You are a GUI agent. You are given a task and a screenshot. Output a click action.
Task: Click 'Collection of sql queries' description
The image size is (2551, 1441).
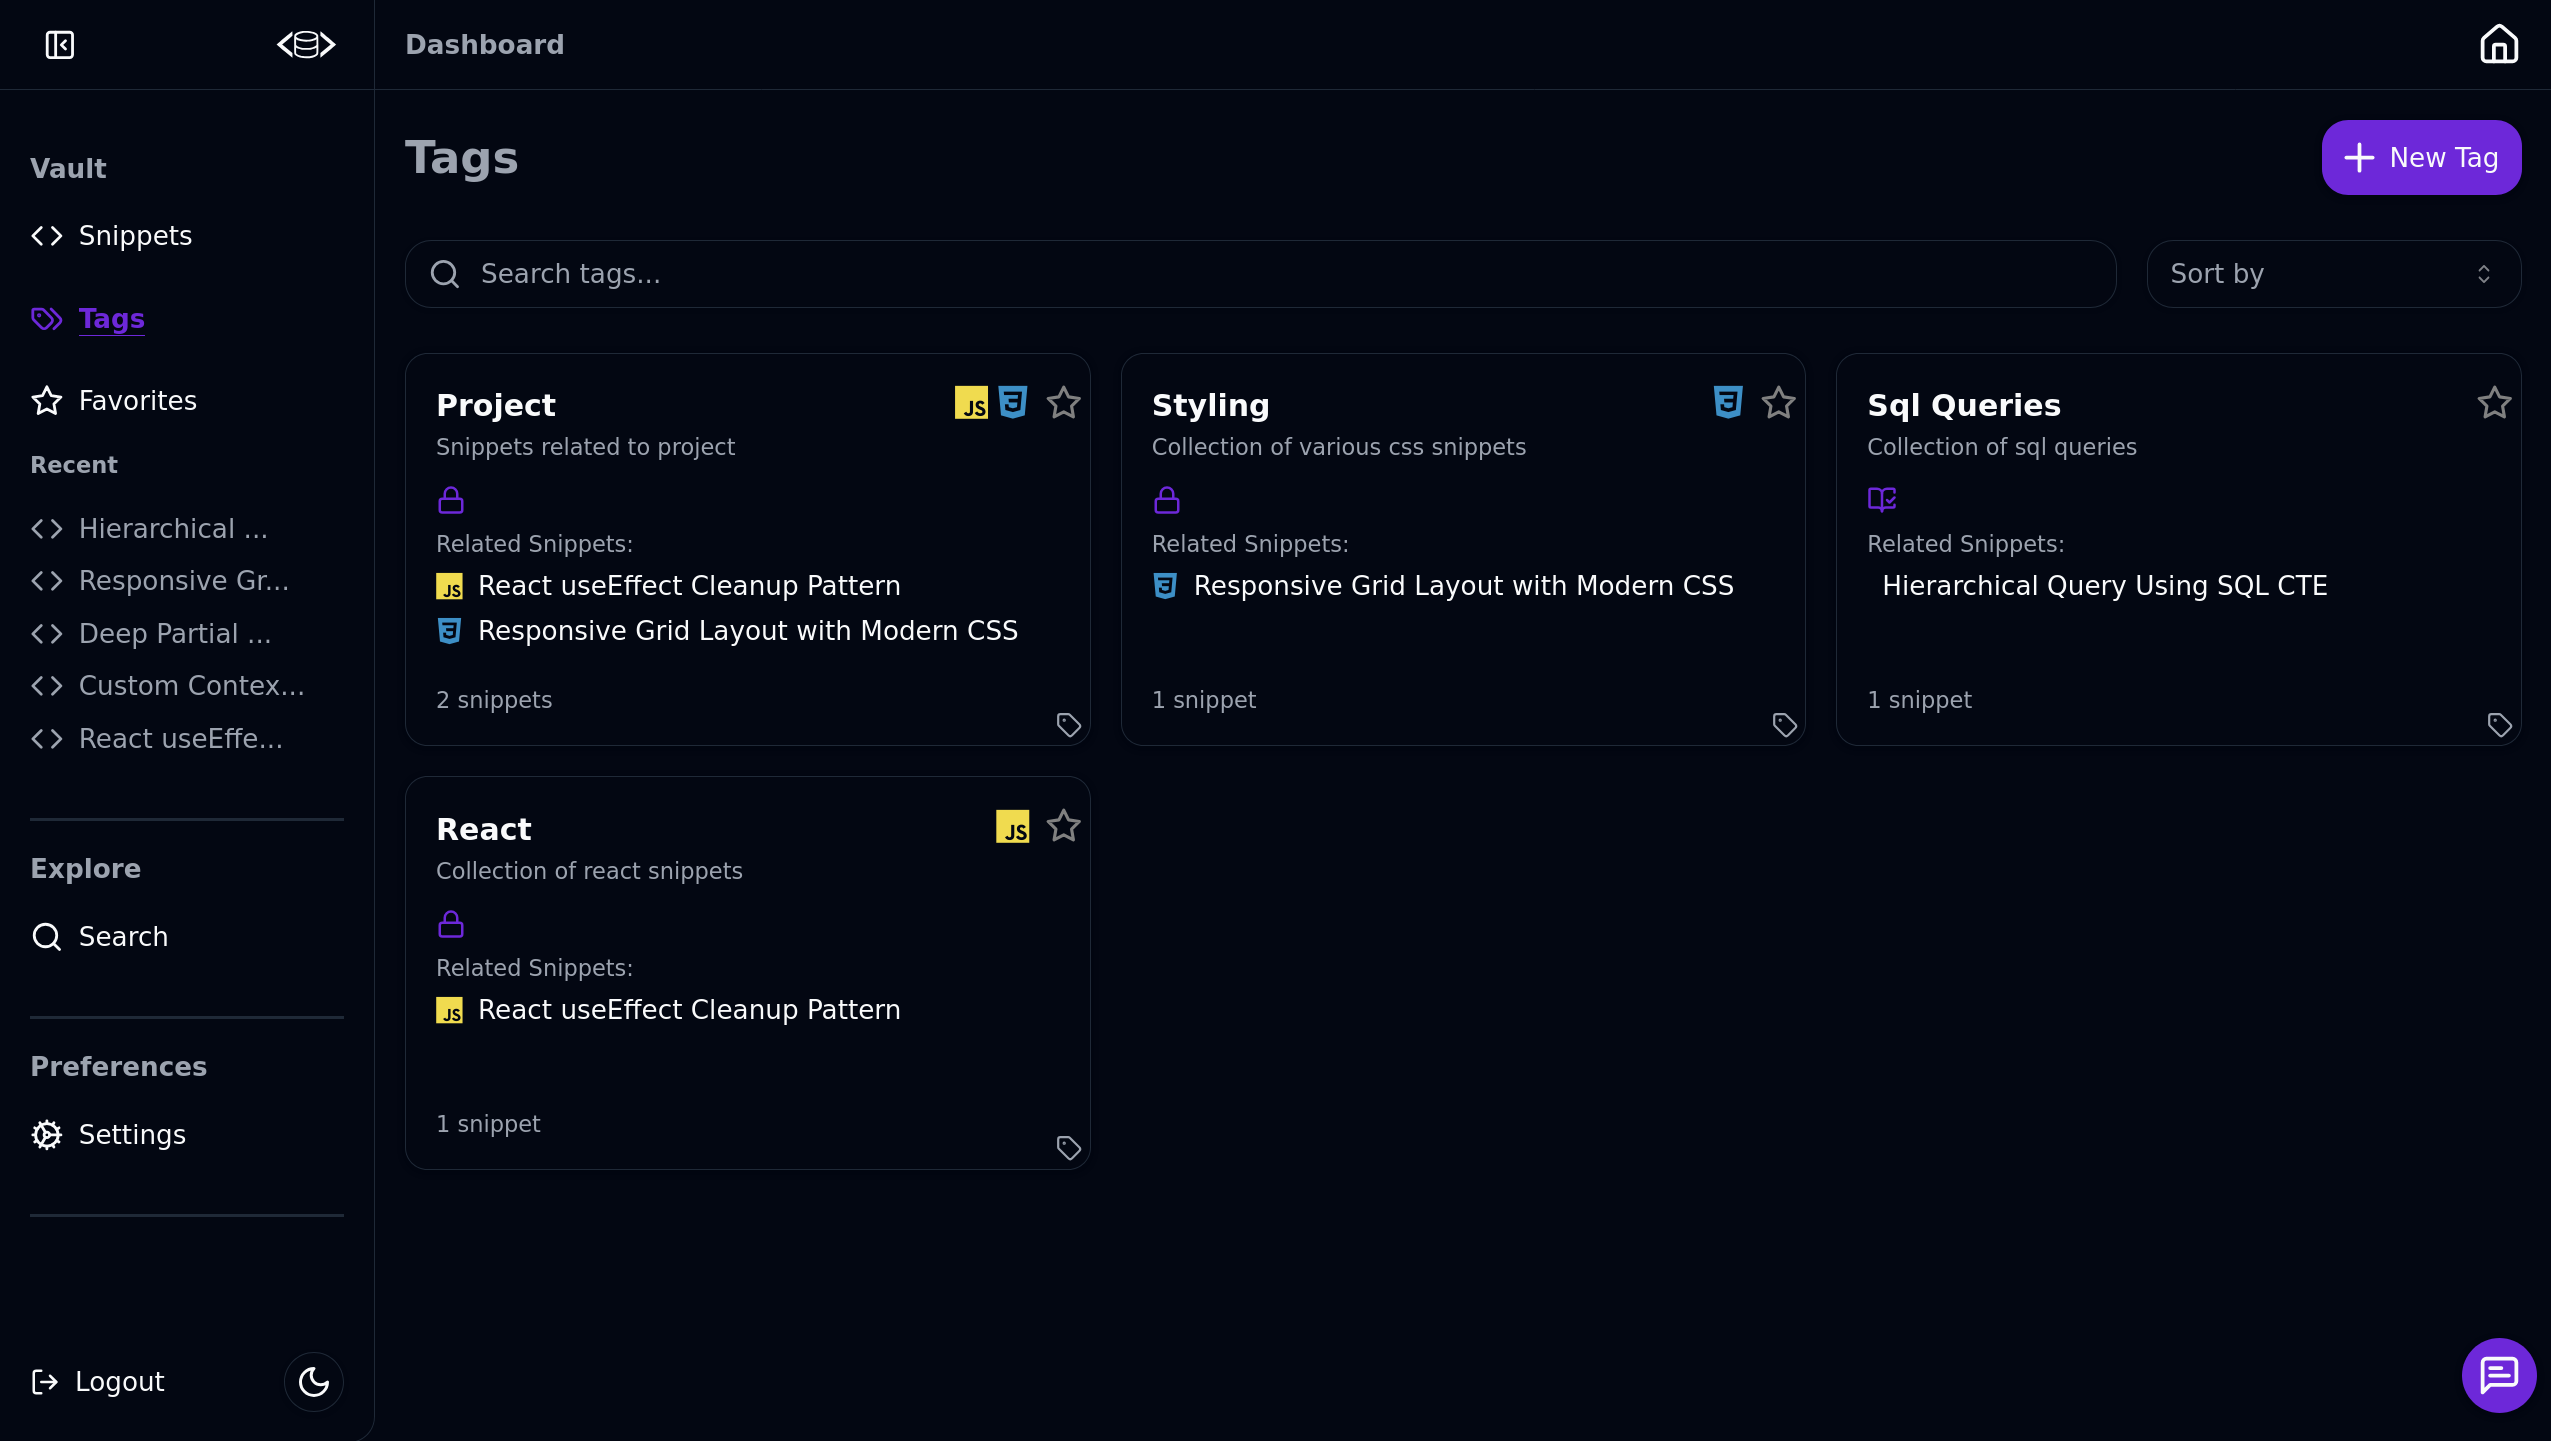2002,447
